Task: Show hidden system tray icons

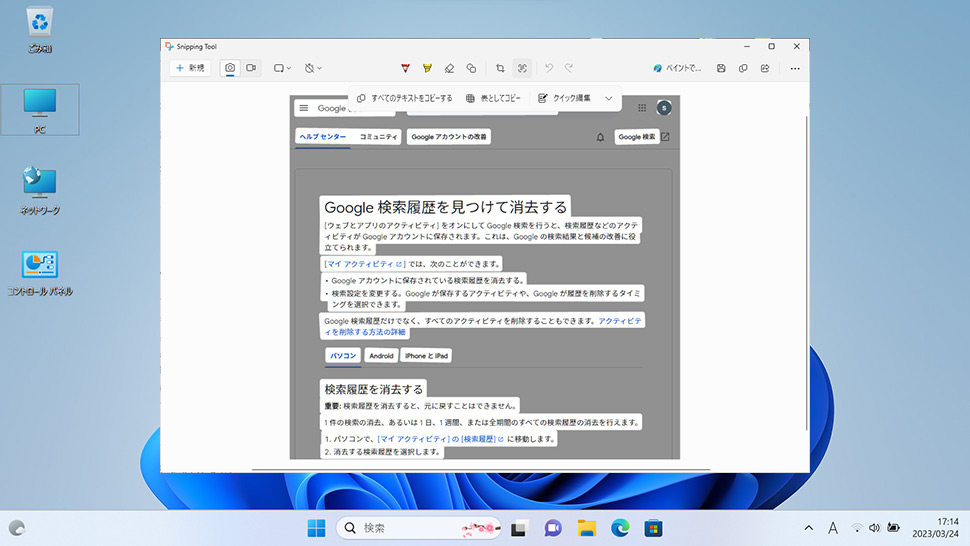Action: click(809, 528)
